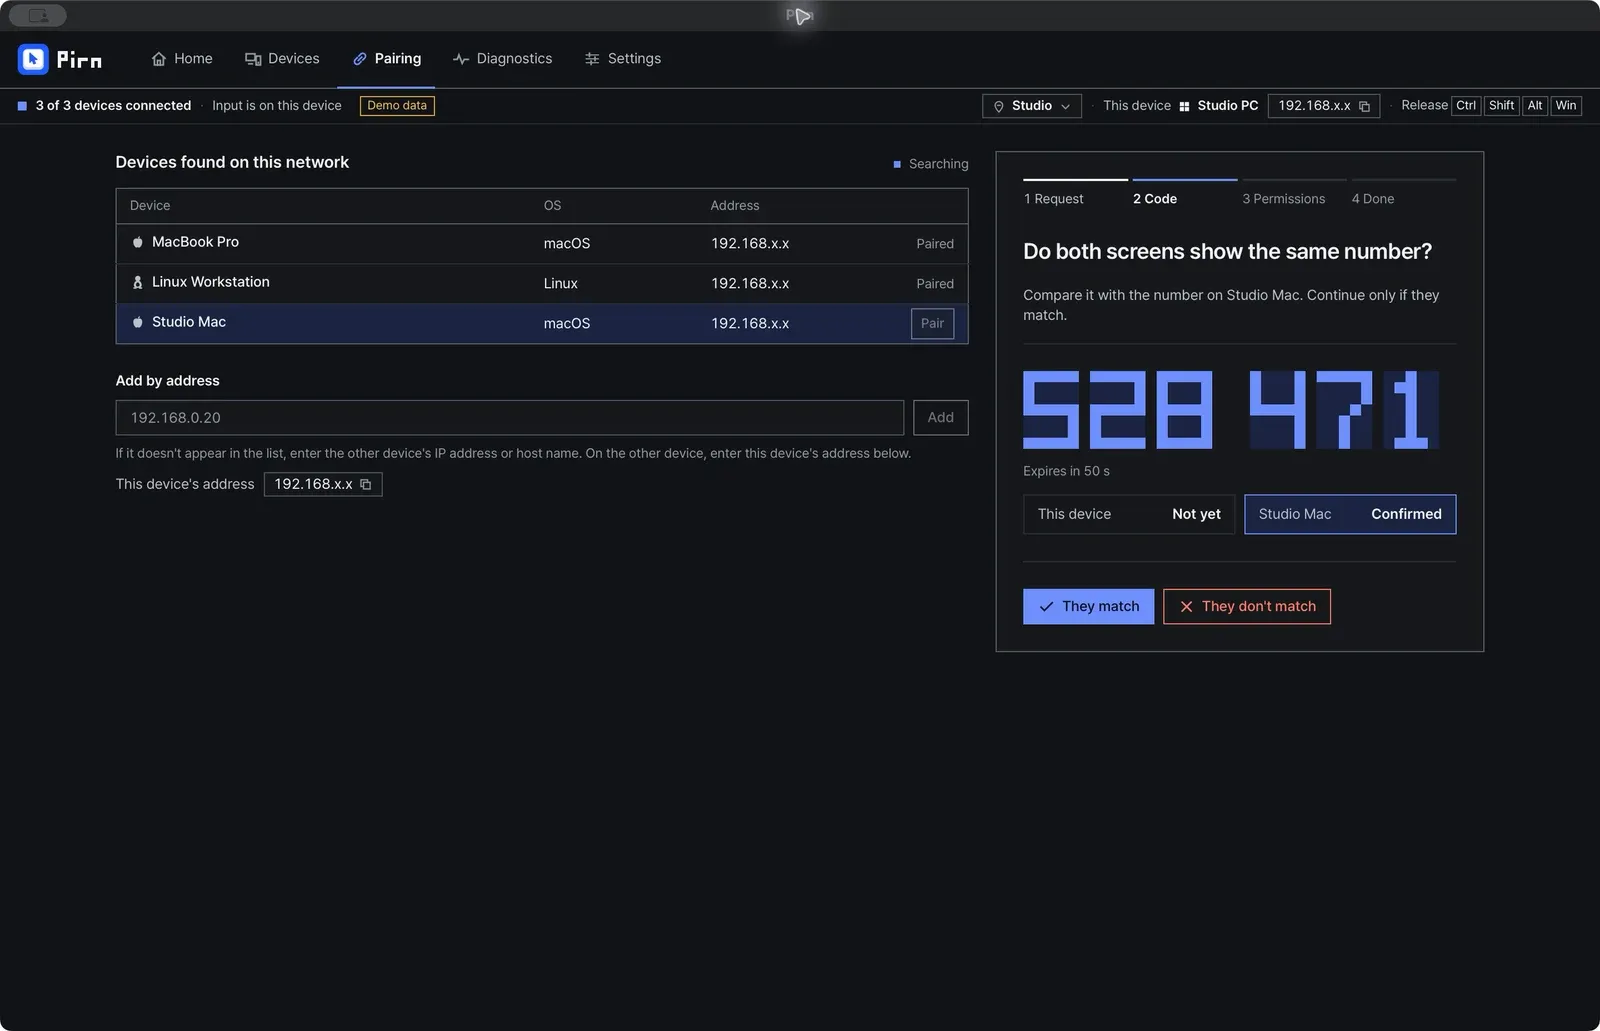
Task: Reject with They don't match button
Action: pos(1247,607)
